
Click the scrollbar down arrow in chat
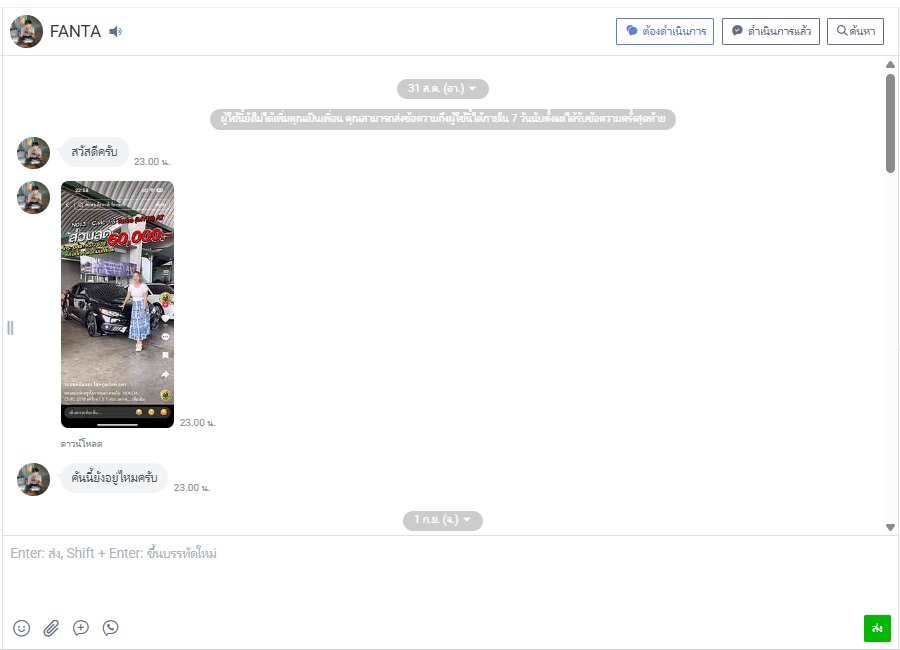[x=890, y=527]
